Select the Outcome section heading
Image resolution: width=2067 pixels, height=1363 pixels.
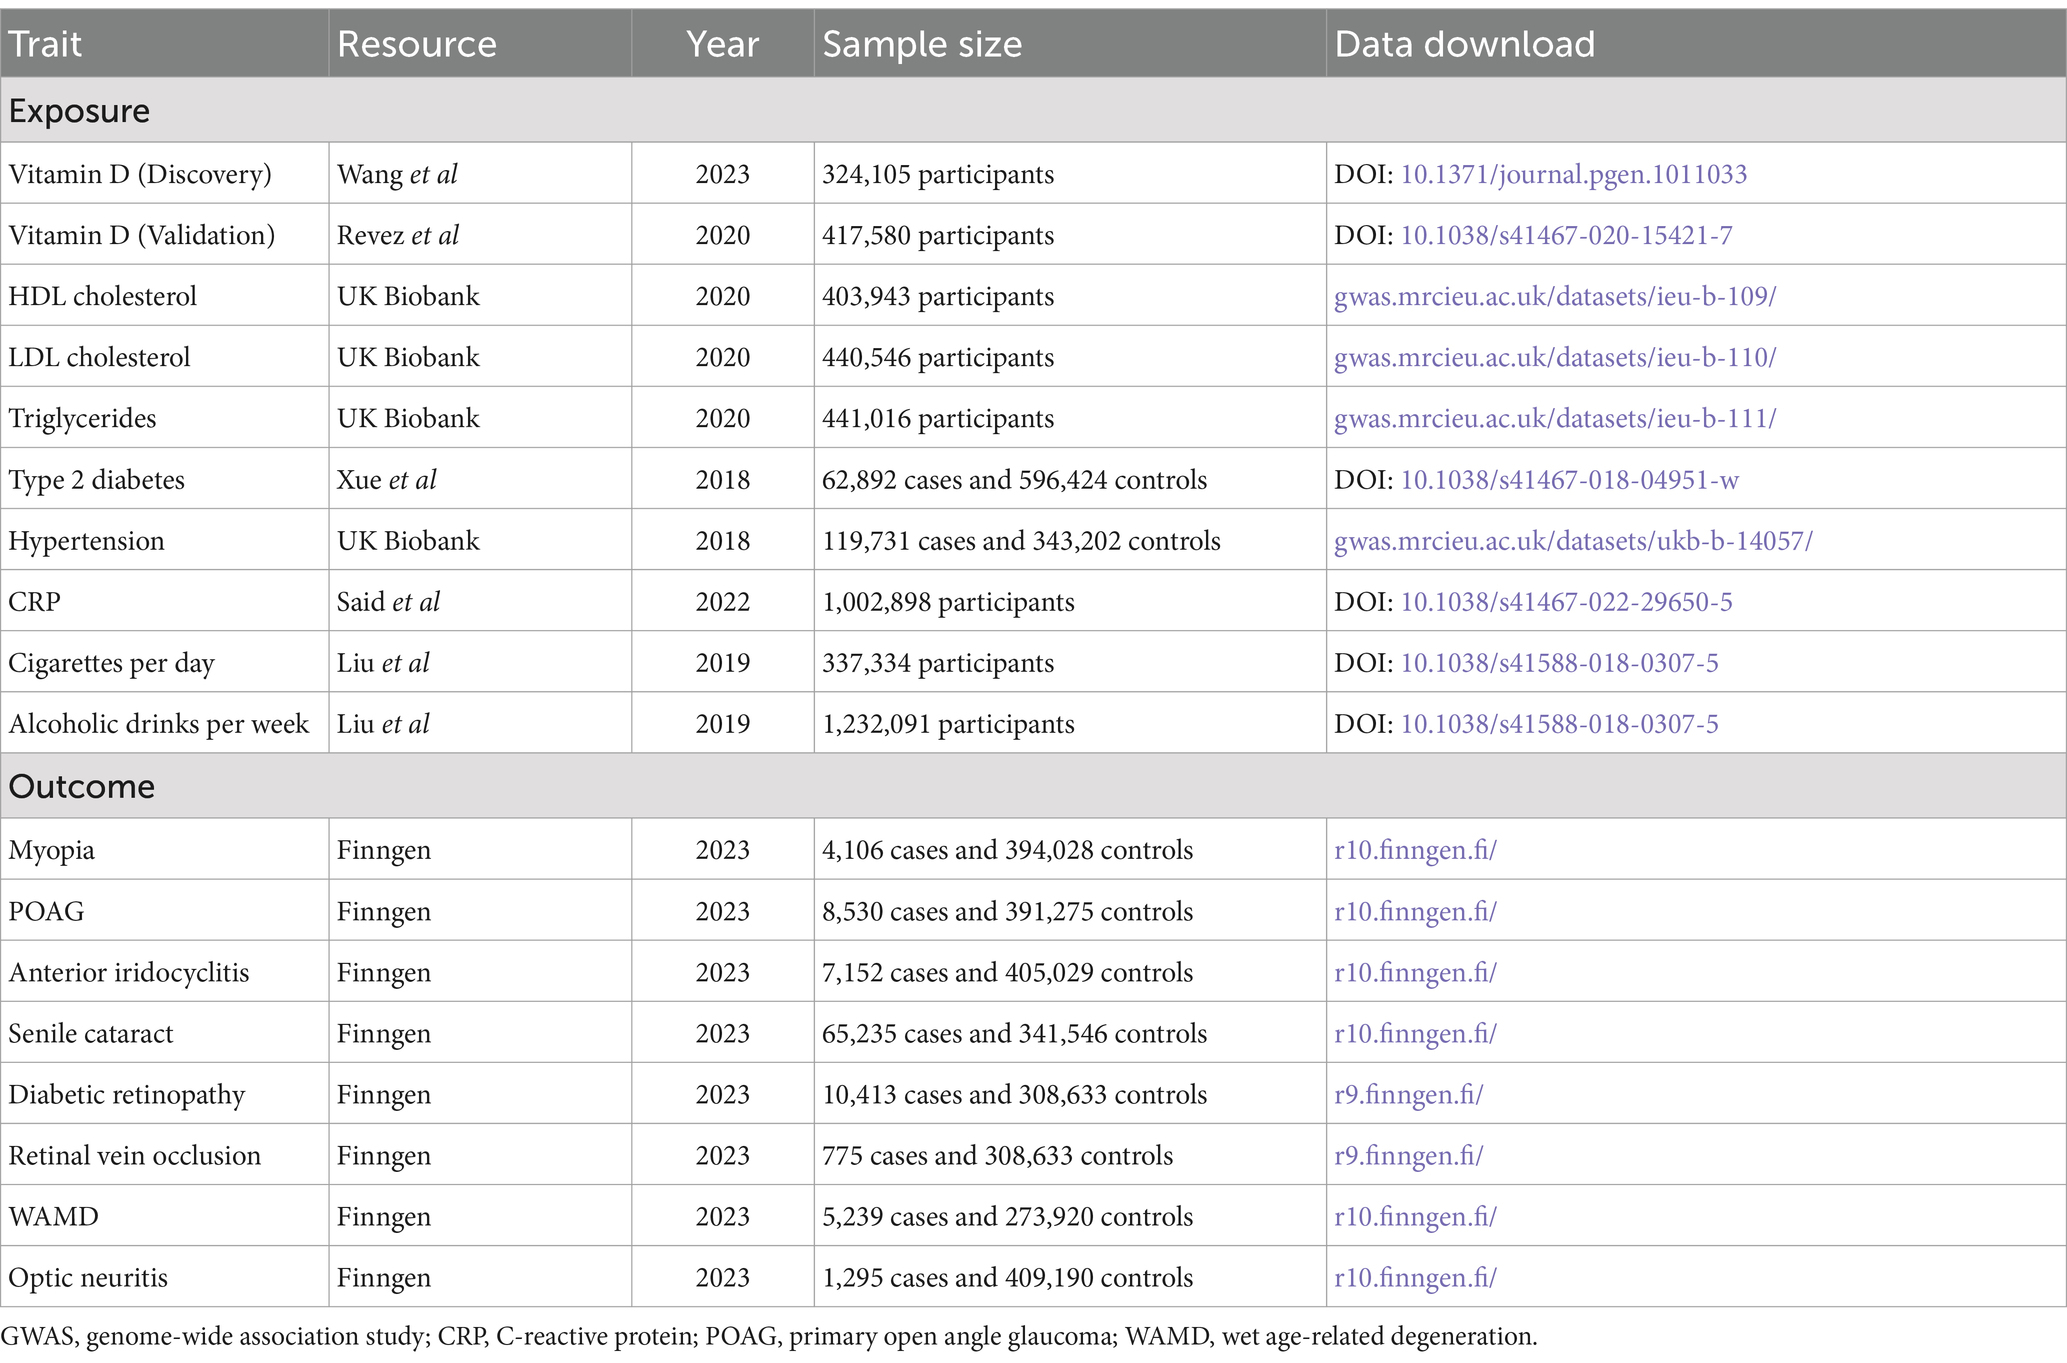tap(1033, 786)
